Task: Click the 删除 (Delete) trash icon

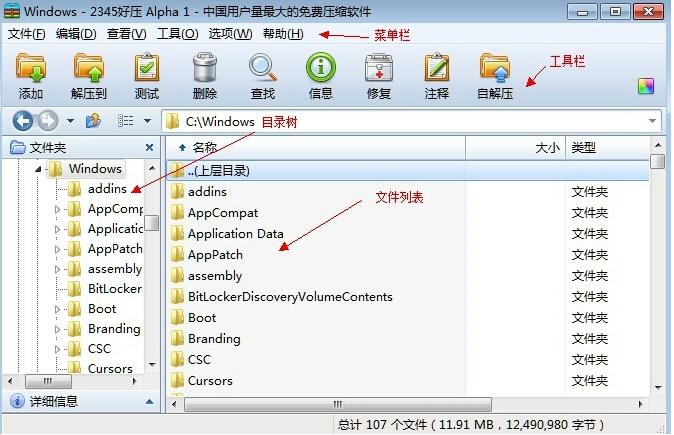Action: [x=205, y=68]
